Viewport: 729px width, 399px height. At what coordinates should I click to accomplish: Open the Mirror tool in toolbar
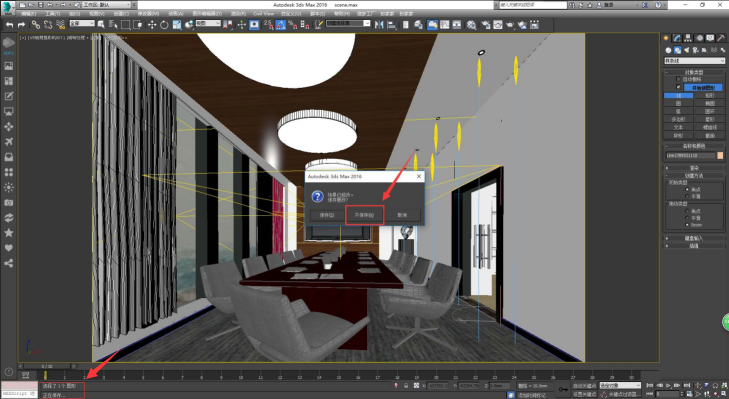pyautogui.click(x=379, y=25)
